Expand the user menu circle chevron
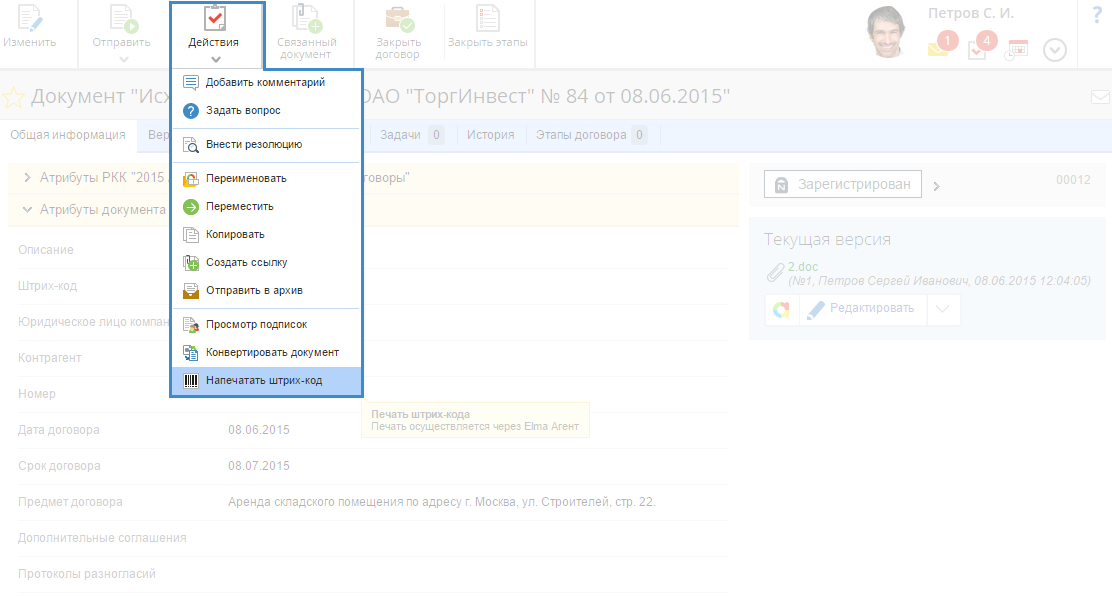Image resolution: width=1112 pixels, height=598 pixels. pyautogui.click(x=1055, y=50)
